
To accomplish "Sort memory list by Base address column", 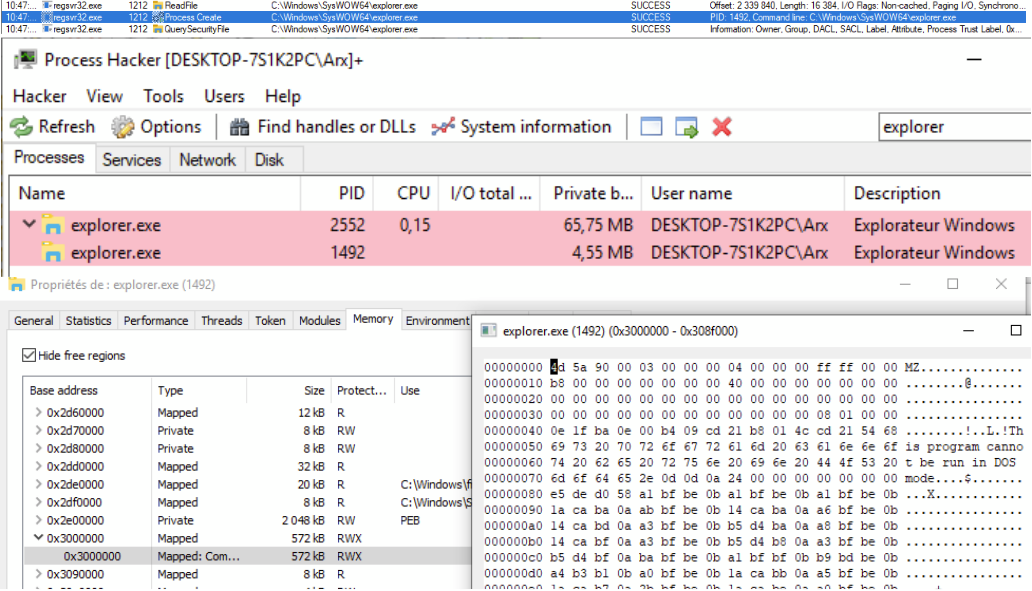I will tap(87, 390).
